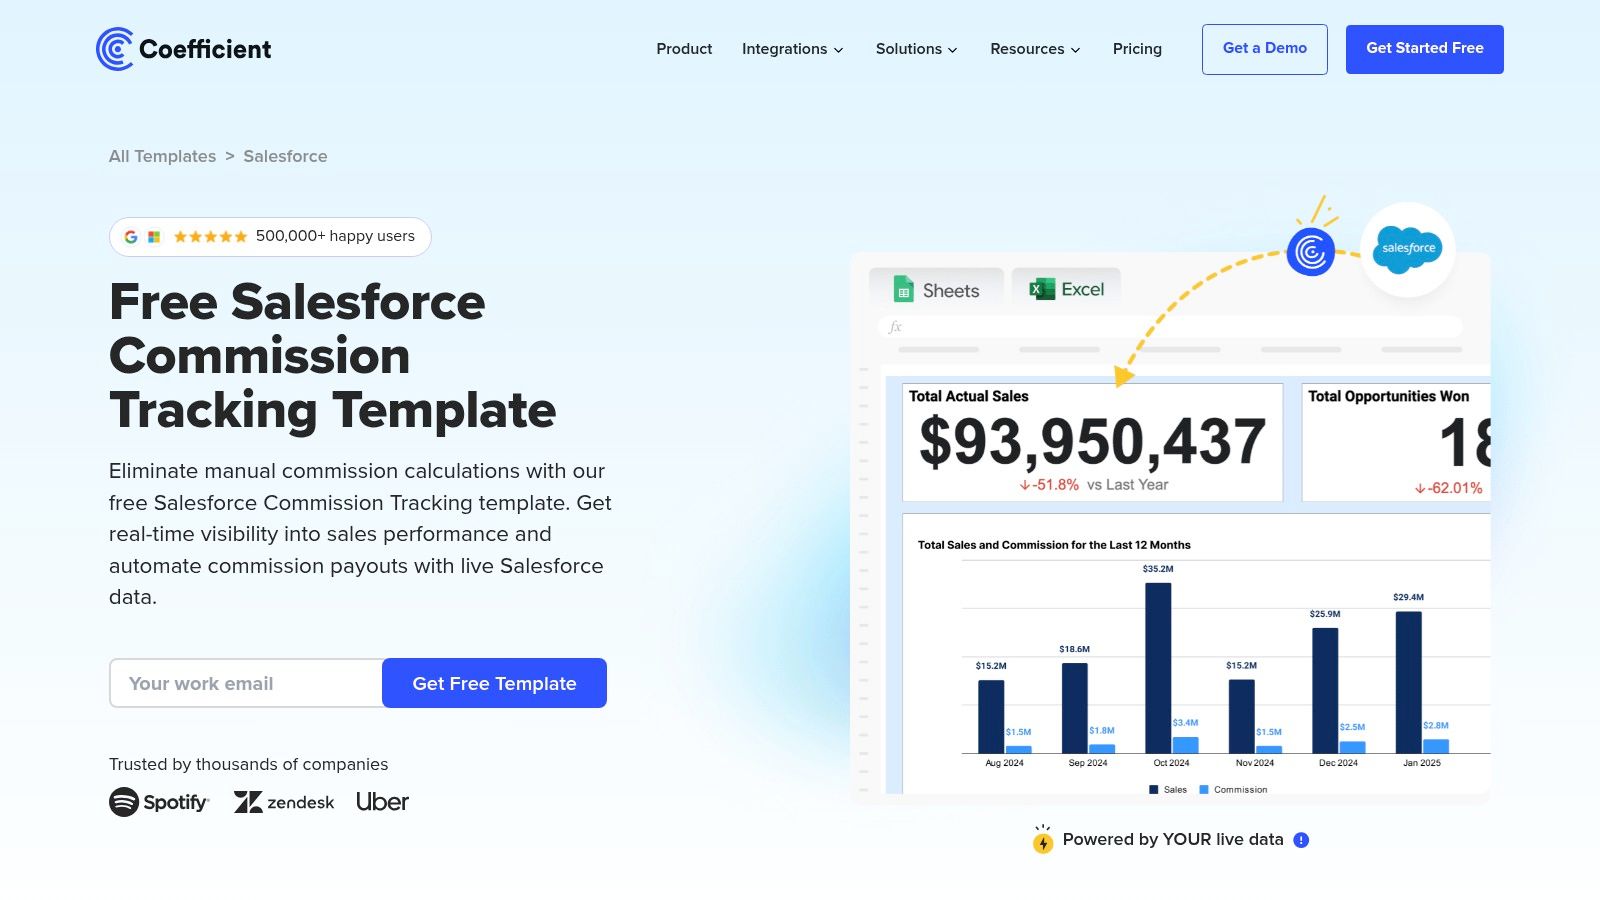Go to the Pricing page
Viewport: 1600px width, 900px height.
[1137, 49]
